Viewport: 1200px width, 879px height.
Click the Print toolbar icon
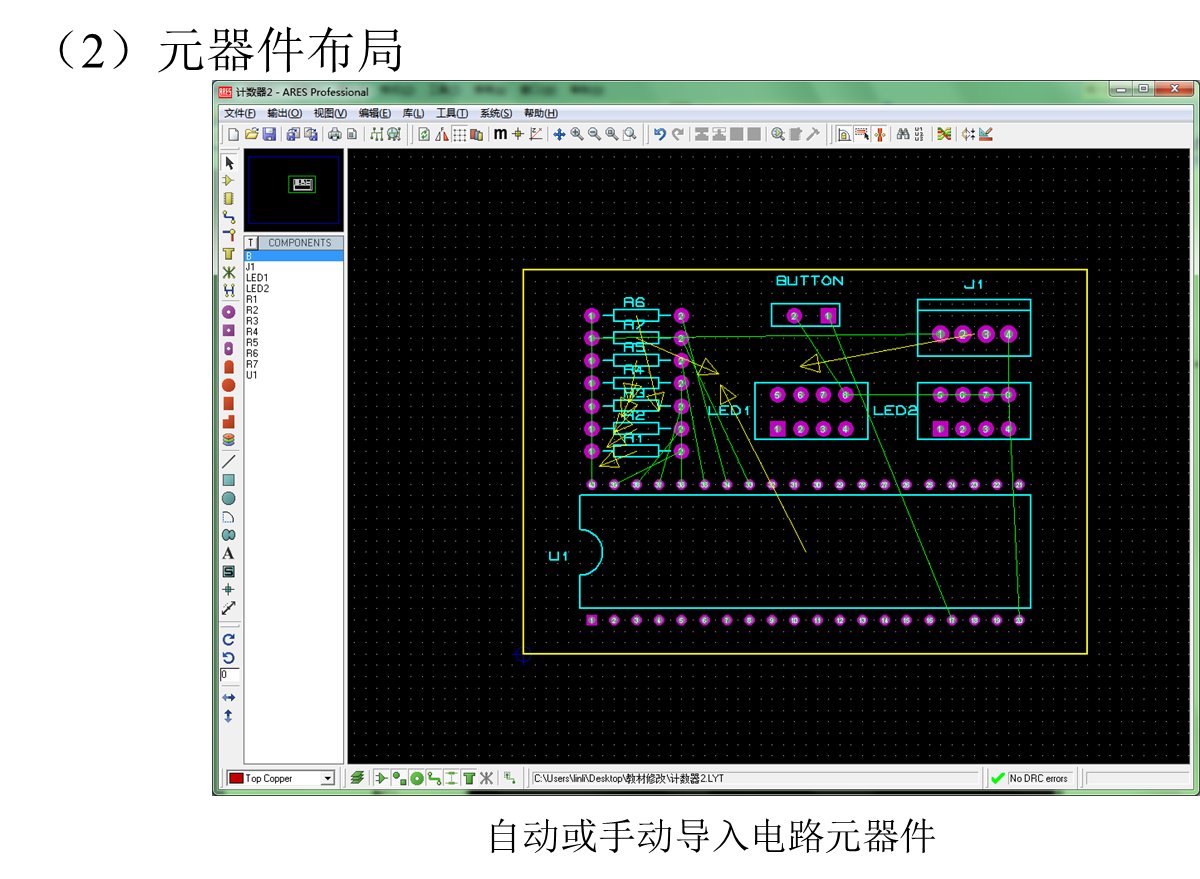click(334, 134)
